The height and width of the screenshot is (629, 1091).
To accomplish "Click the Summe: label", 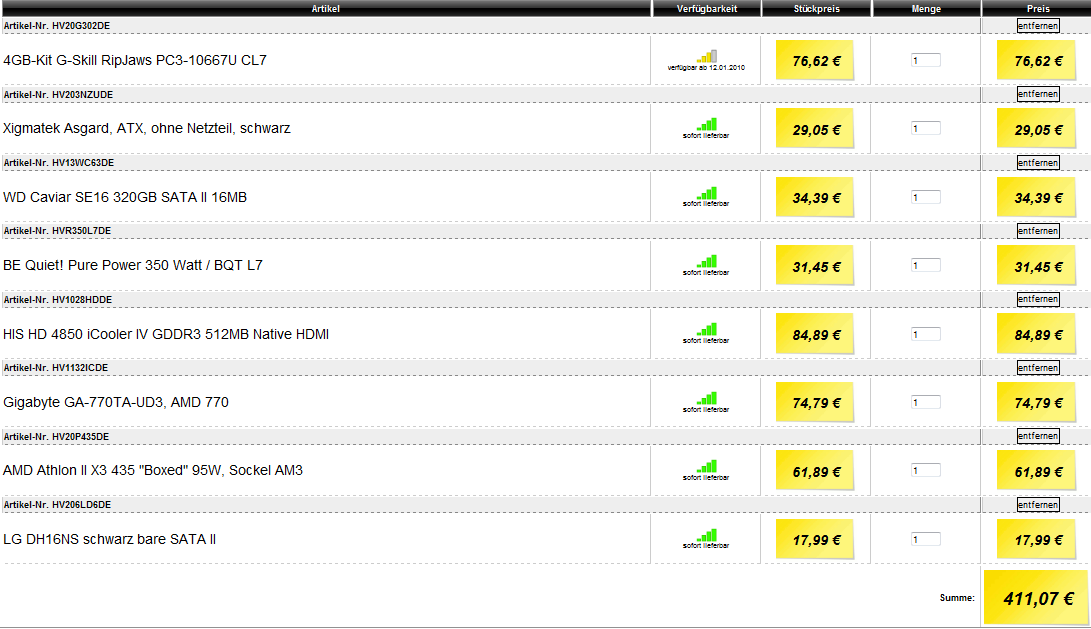I will (x=957, y=598).
